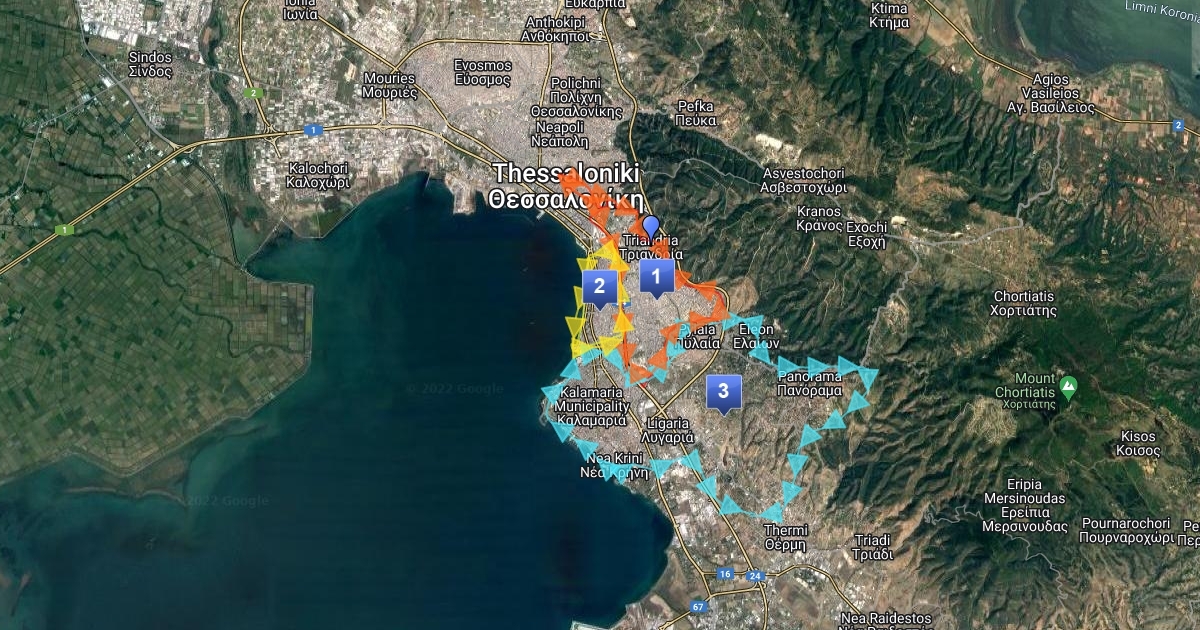The width and height of the screenshot is (1200, 630).
Task: Click the Thermi town label
Action: click(785, 535)
